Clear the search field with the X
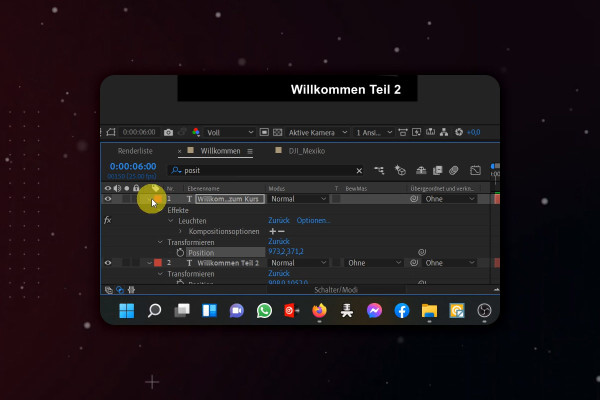Screen dimensions: 600x400 point(359,171)
